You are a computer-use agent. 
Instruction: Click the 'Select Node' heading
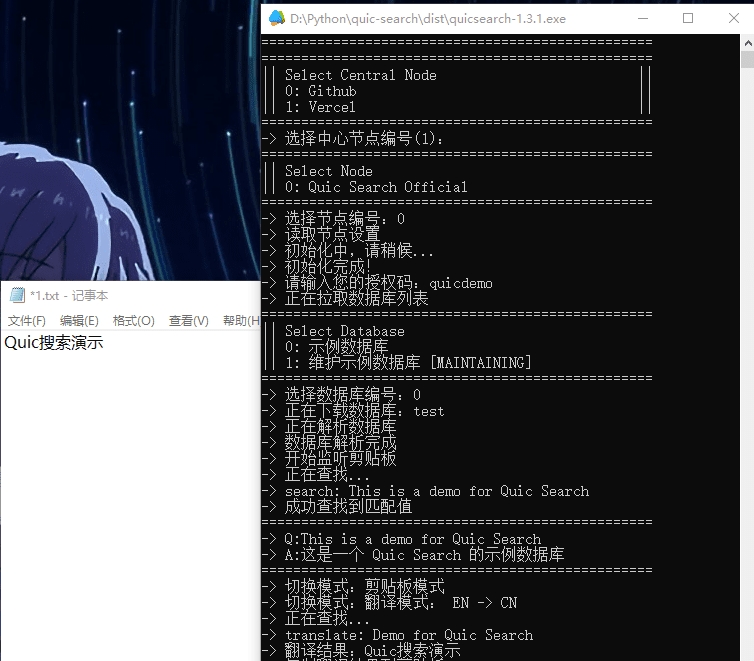[x=328, y=171]
